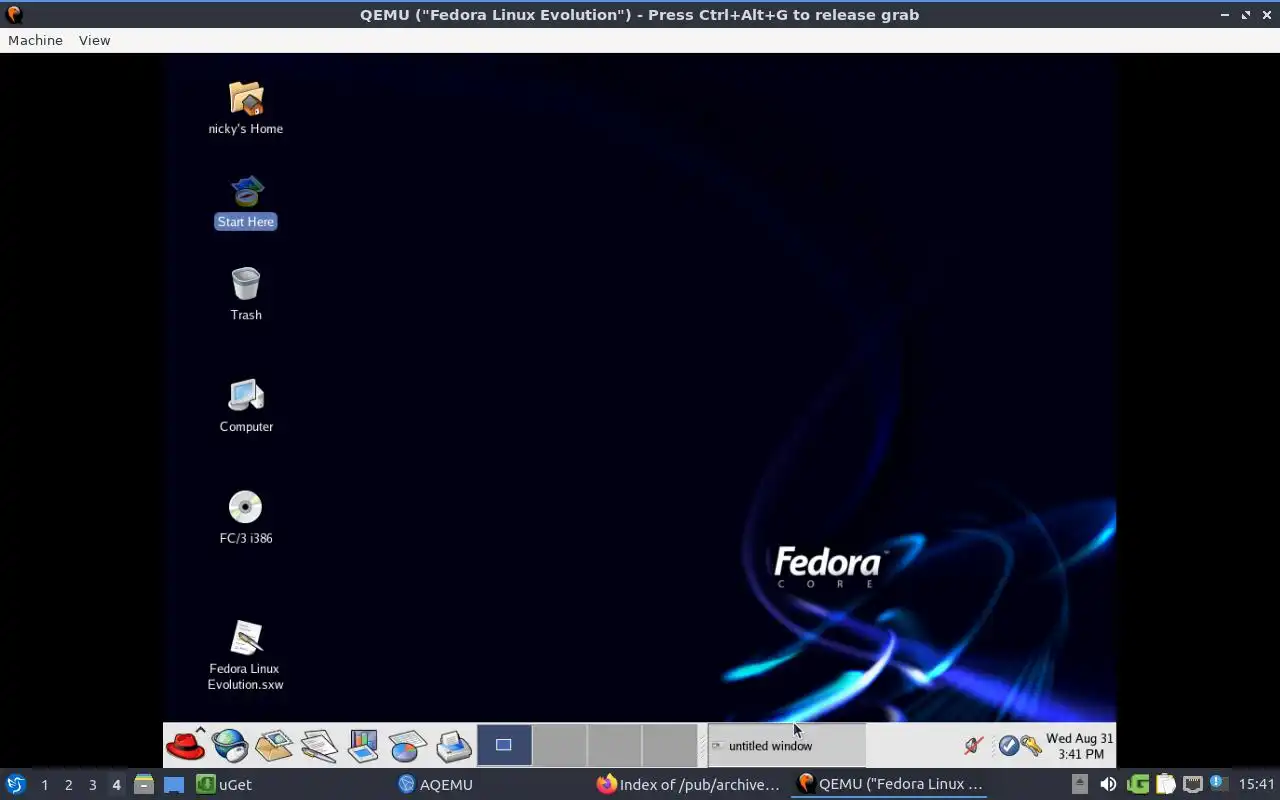Switch to the uGet taskbar window
Screen dimensions: 1280x800
[x=290, y=784]
